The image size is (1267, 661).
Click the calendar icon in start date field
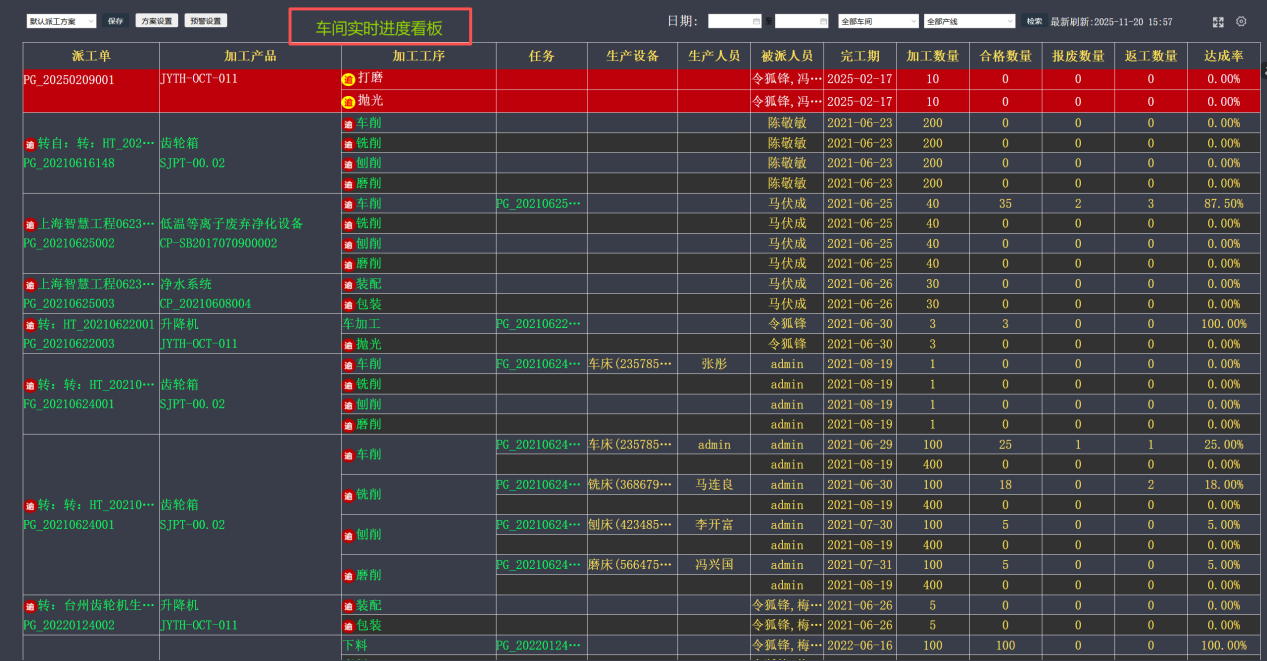click(x=755, y=21)
